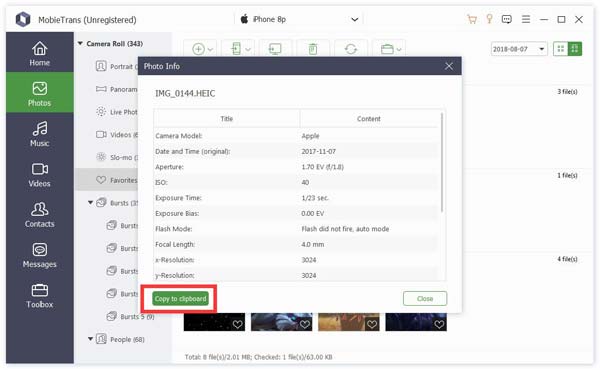The height and width of the screenshot is (370, 600).
Task: Go to Videos in the sidebar
Action: [39, 174]
